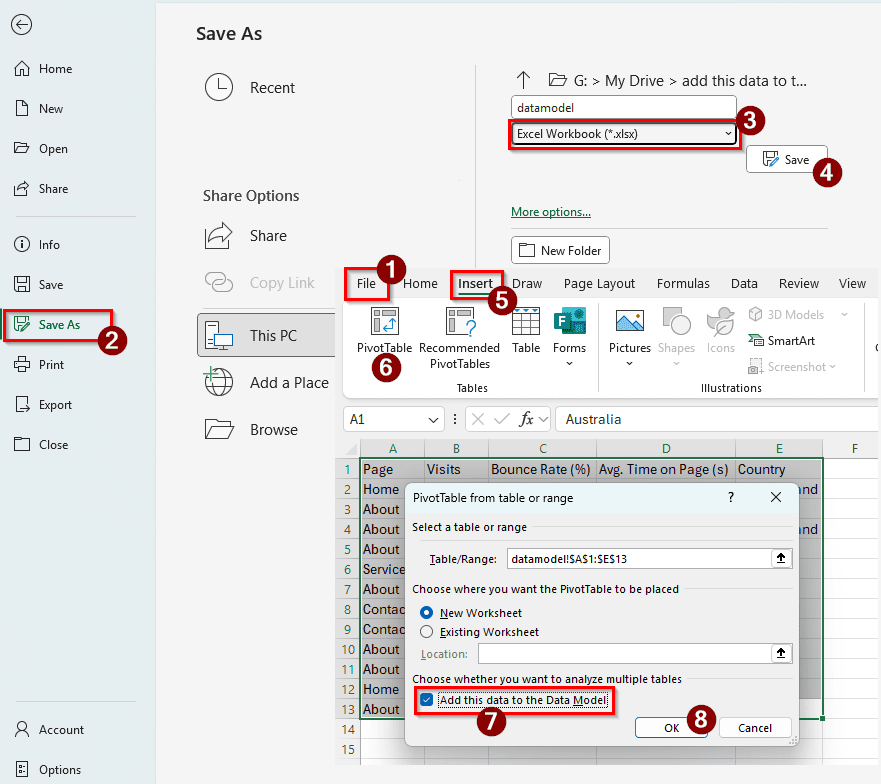Image resolution: width=881 pixels, height=784 pixels.
Task: Select Save As in the sidebar
Action: 59,325
